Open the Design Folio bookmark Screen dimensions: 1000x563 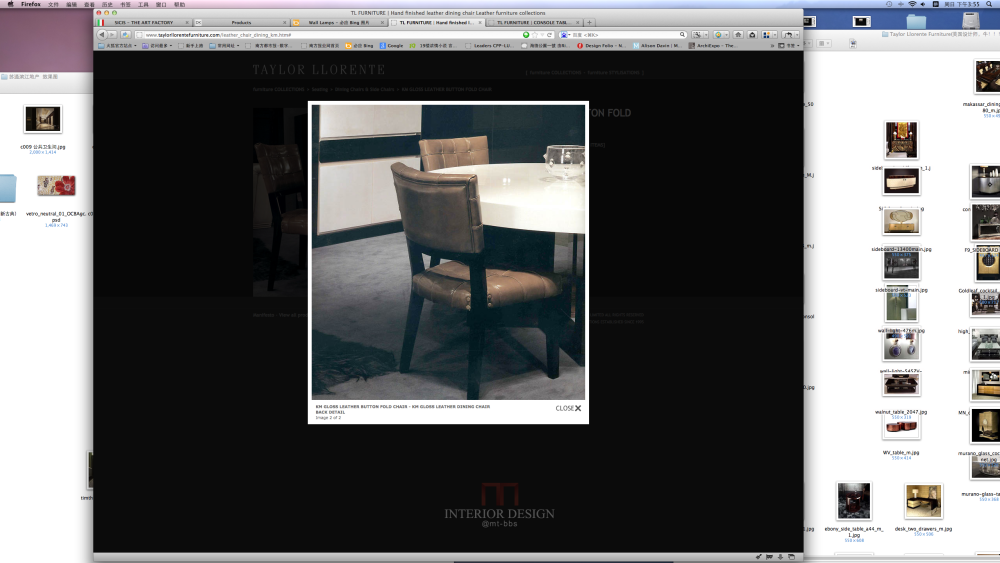coord(603,45)
